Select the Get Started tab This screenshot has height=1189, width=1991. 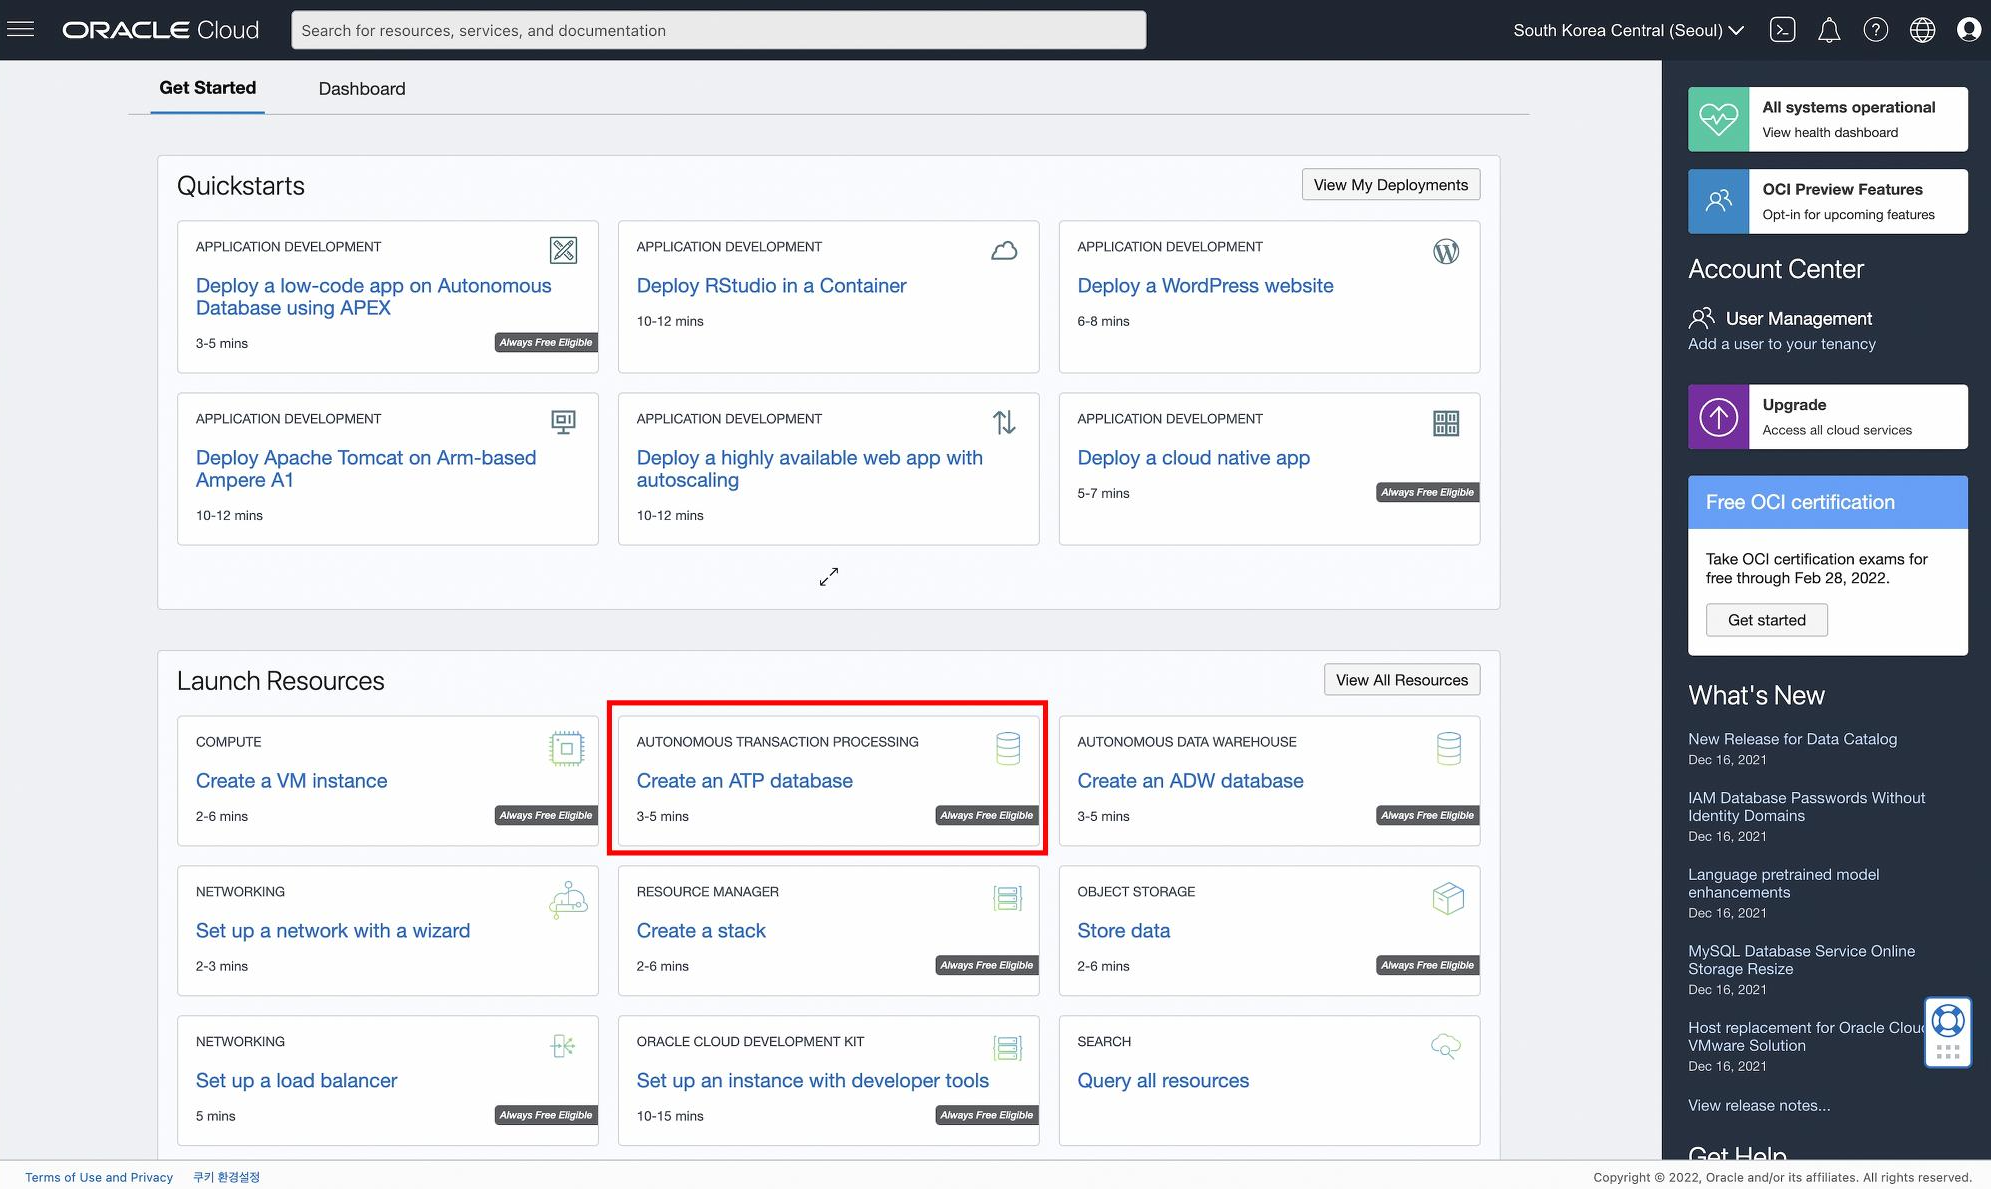[207, 88]
